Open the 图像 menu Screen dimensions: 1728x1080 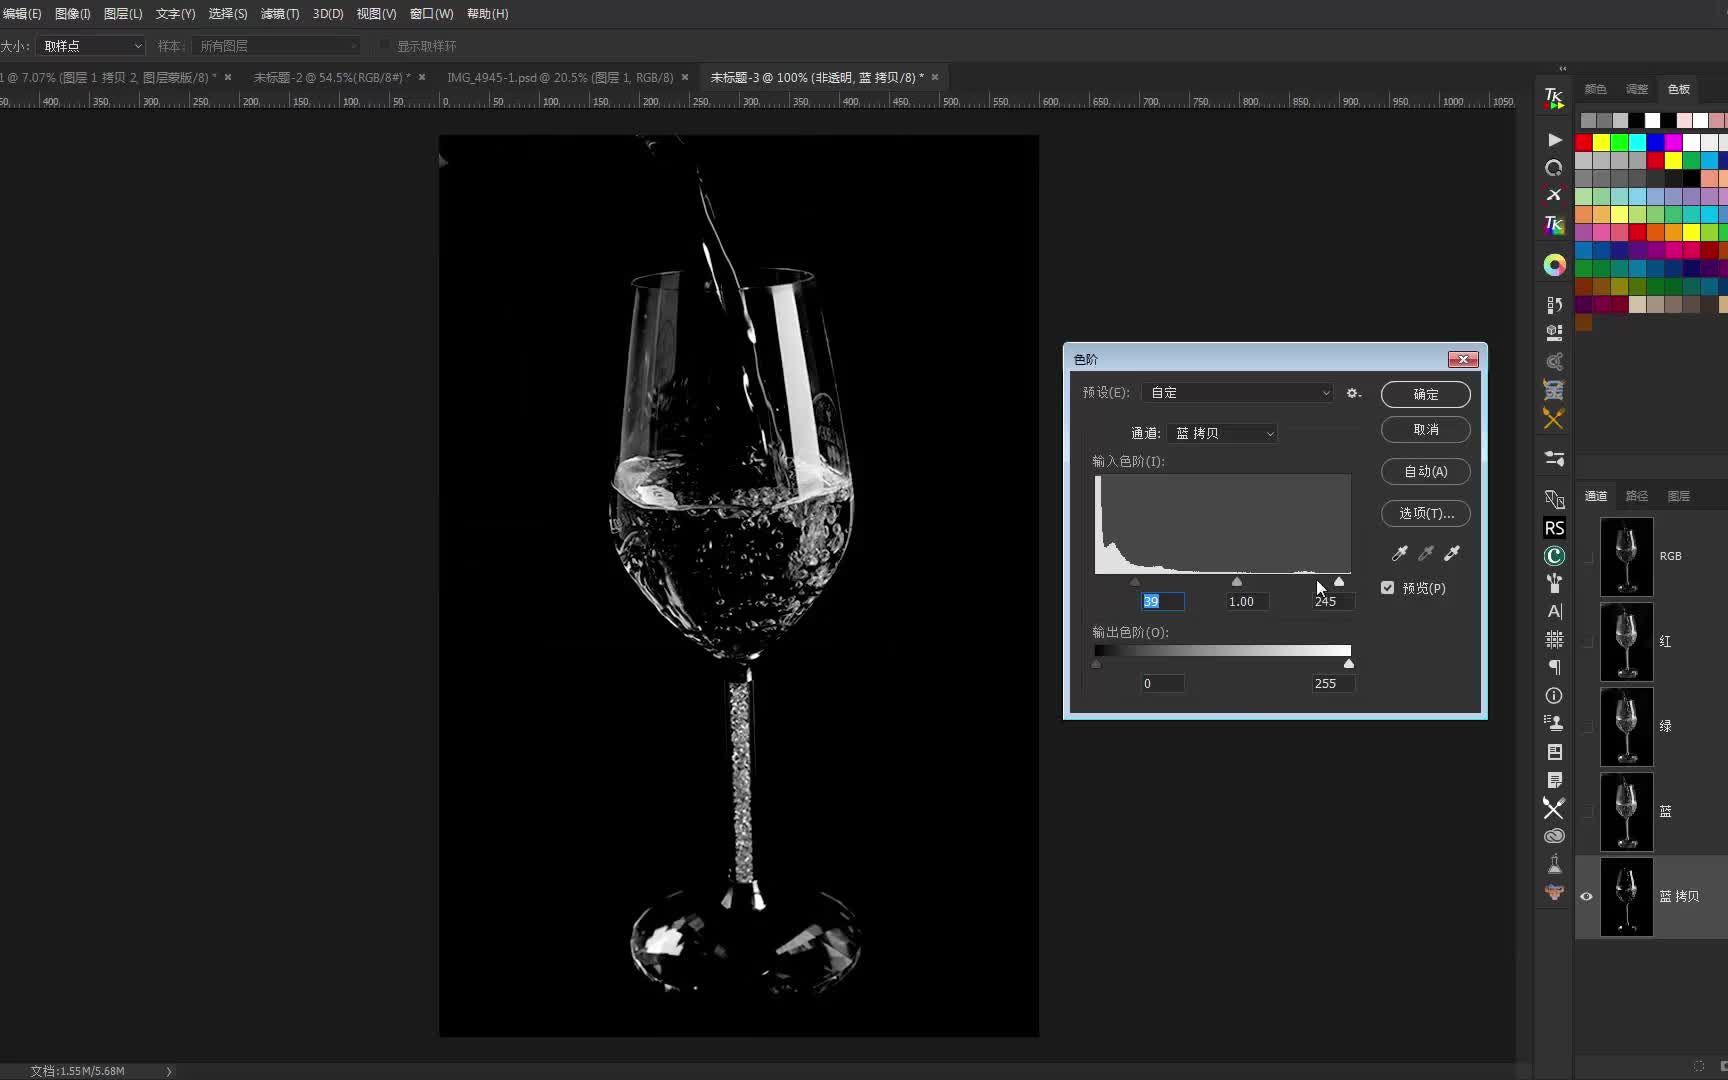coord(72,14)
